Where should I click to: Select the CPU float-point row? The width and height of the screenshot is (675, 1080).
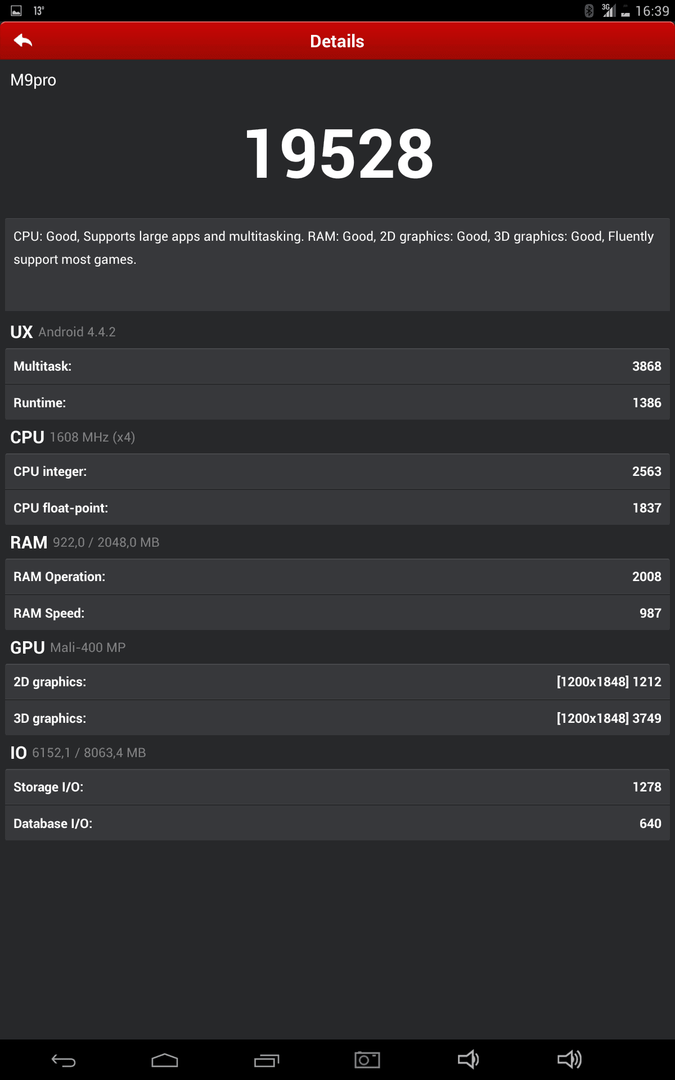pyautogui.click(x=338, y=508)
